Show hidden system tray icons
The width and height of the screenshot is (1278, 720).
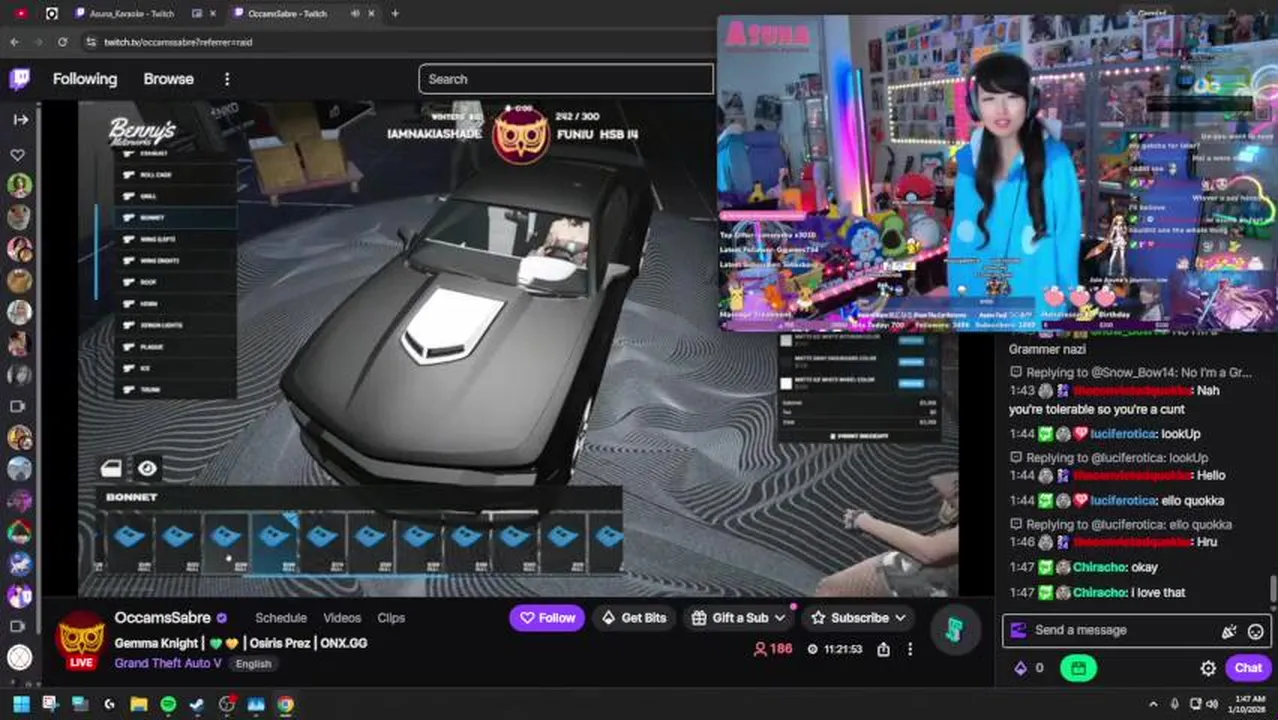pos(1153,704)
